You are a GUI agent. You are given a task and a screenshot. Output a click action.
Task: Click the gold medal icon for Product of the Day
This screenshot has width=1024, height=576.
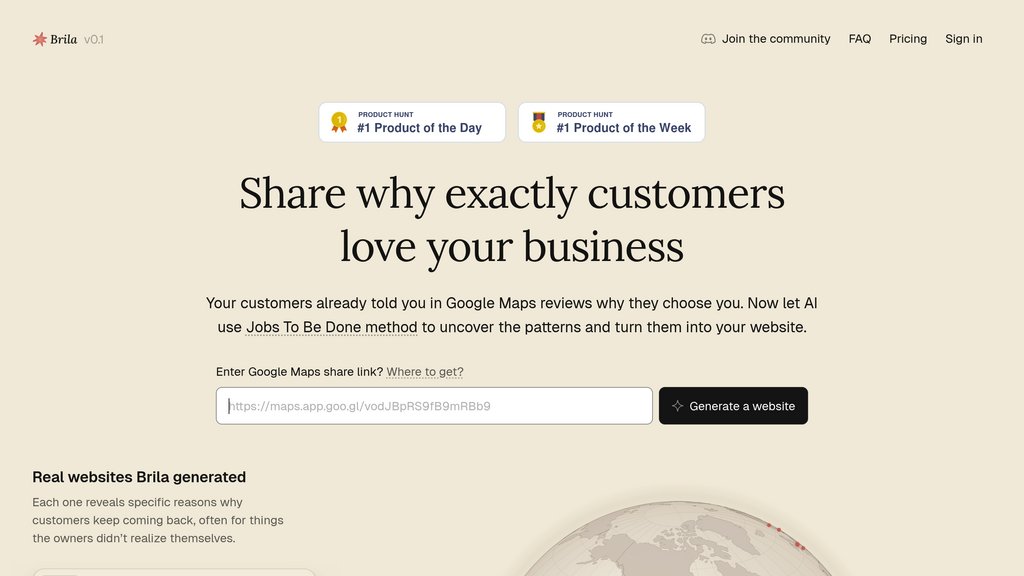(x=339, y=122)
